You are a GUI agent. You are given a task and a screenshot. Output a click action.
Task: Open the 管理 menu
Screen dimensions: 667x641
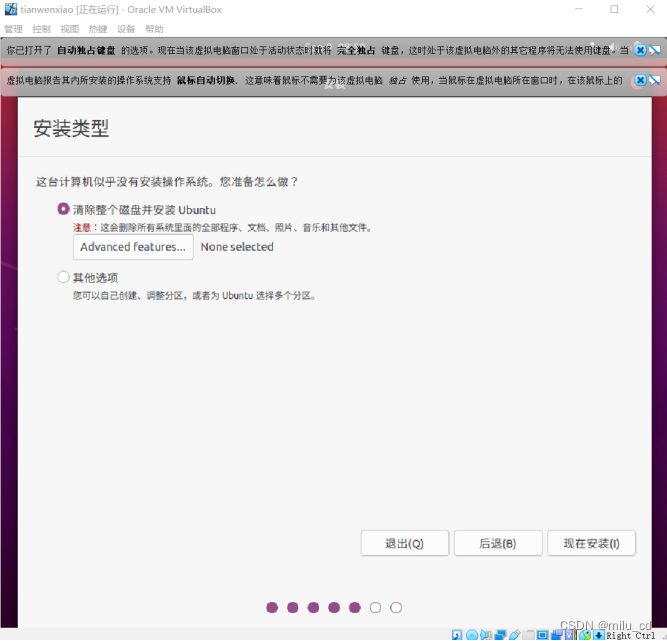point(14,29)
